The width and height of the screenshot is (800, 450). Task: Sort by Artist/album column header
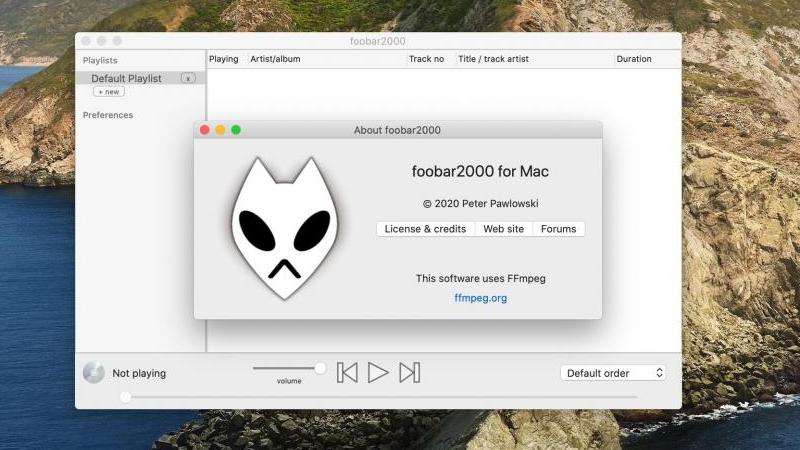coord(275,59)
